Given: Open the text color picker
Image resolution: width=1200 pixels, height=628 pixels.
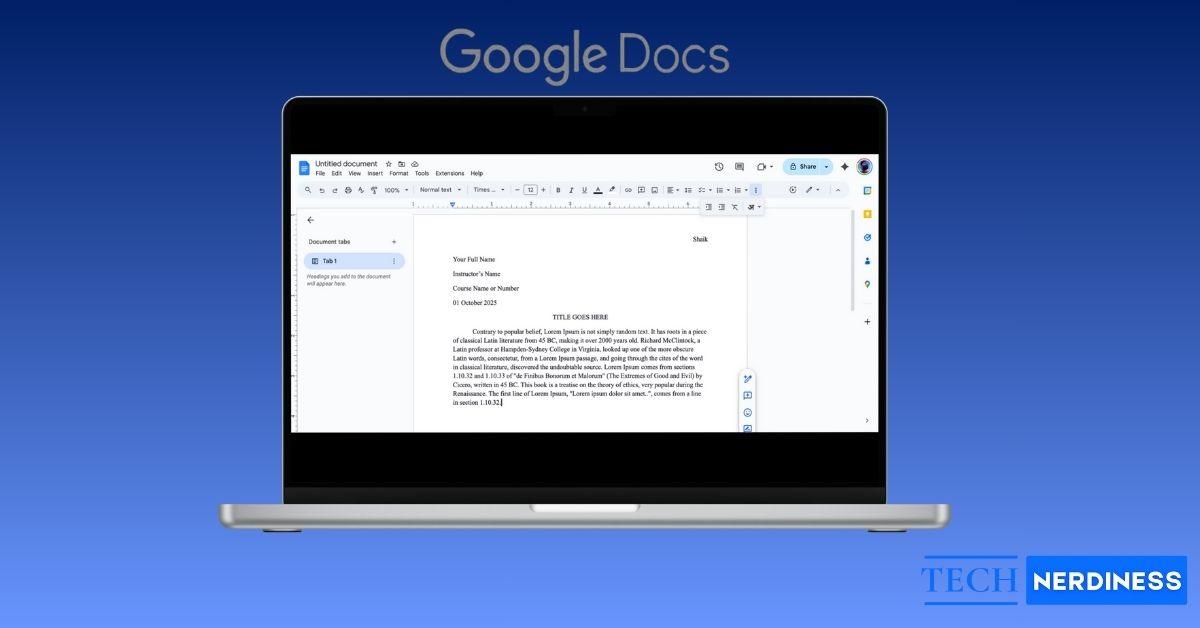Looking at the screenshot, I should 598,190.
